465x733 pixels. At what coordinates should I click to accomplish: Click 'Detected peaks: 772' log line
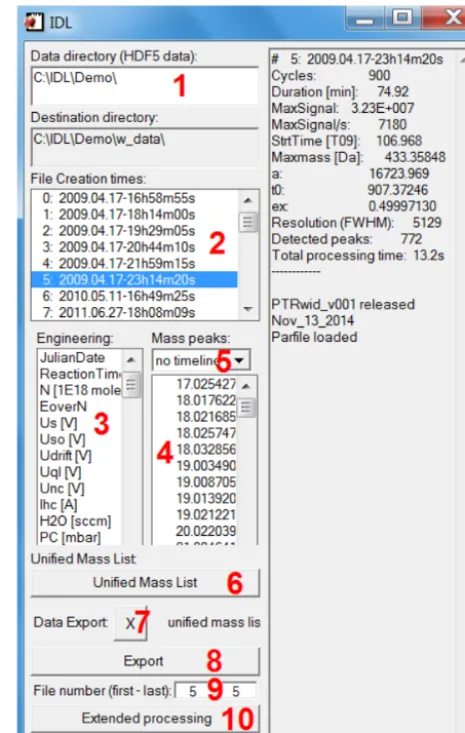[347, 239]
